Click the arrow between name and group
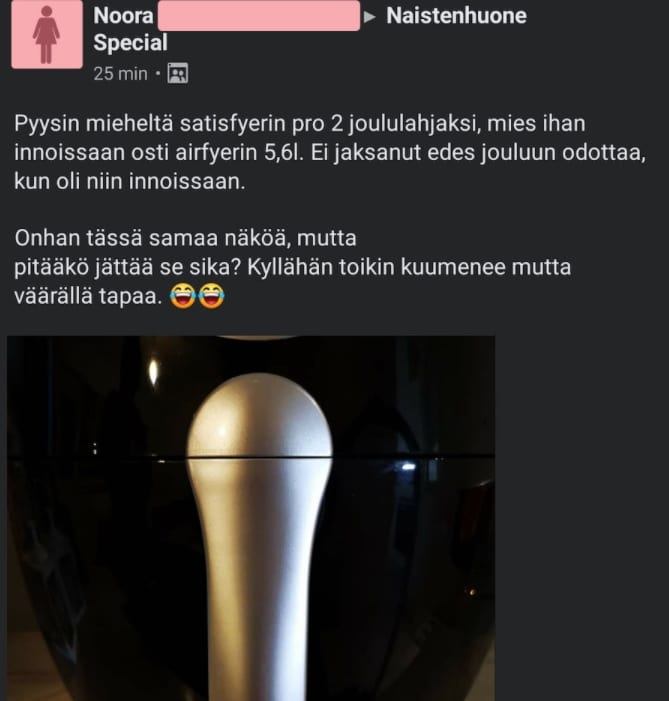Viewport: 669px width, 701px height. tap(370, 17)
